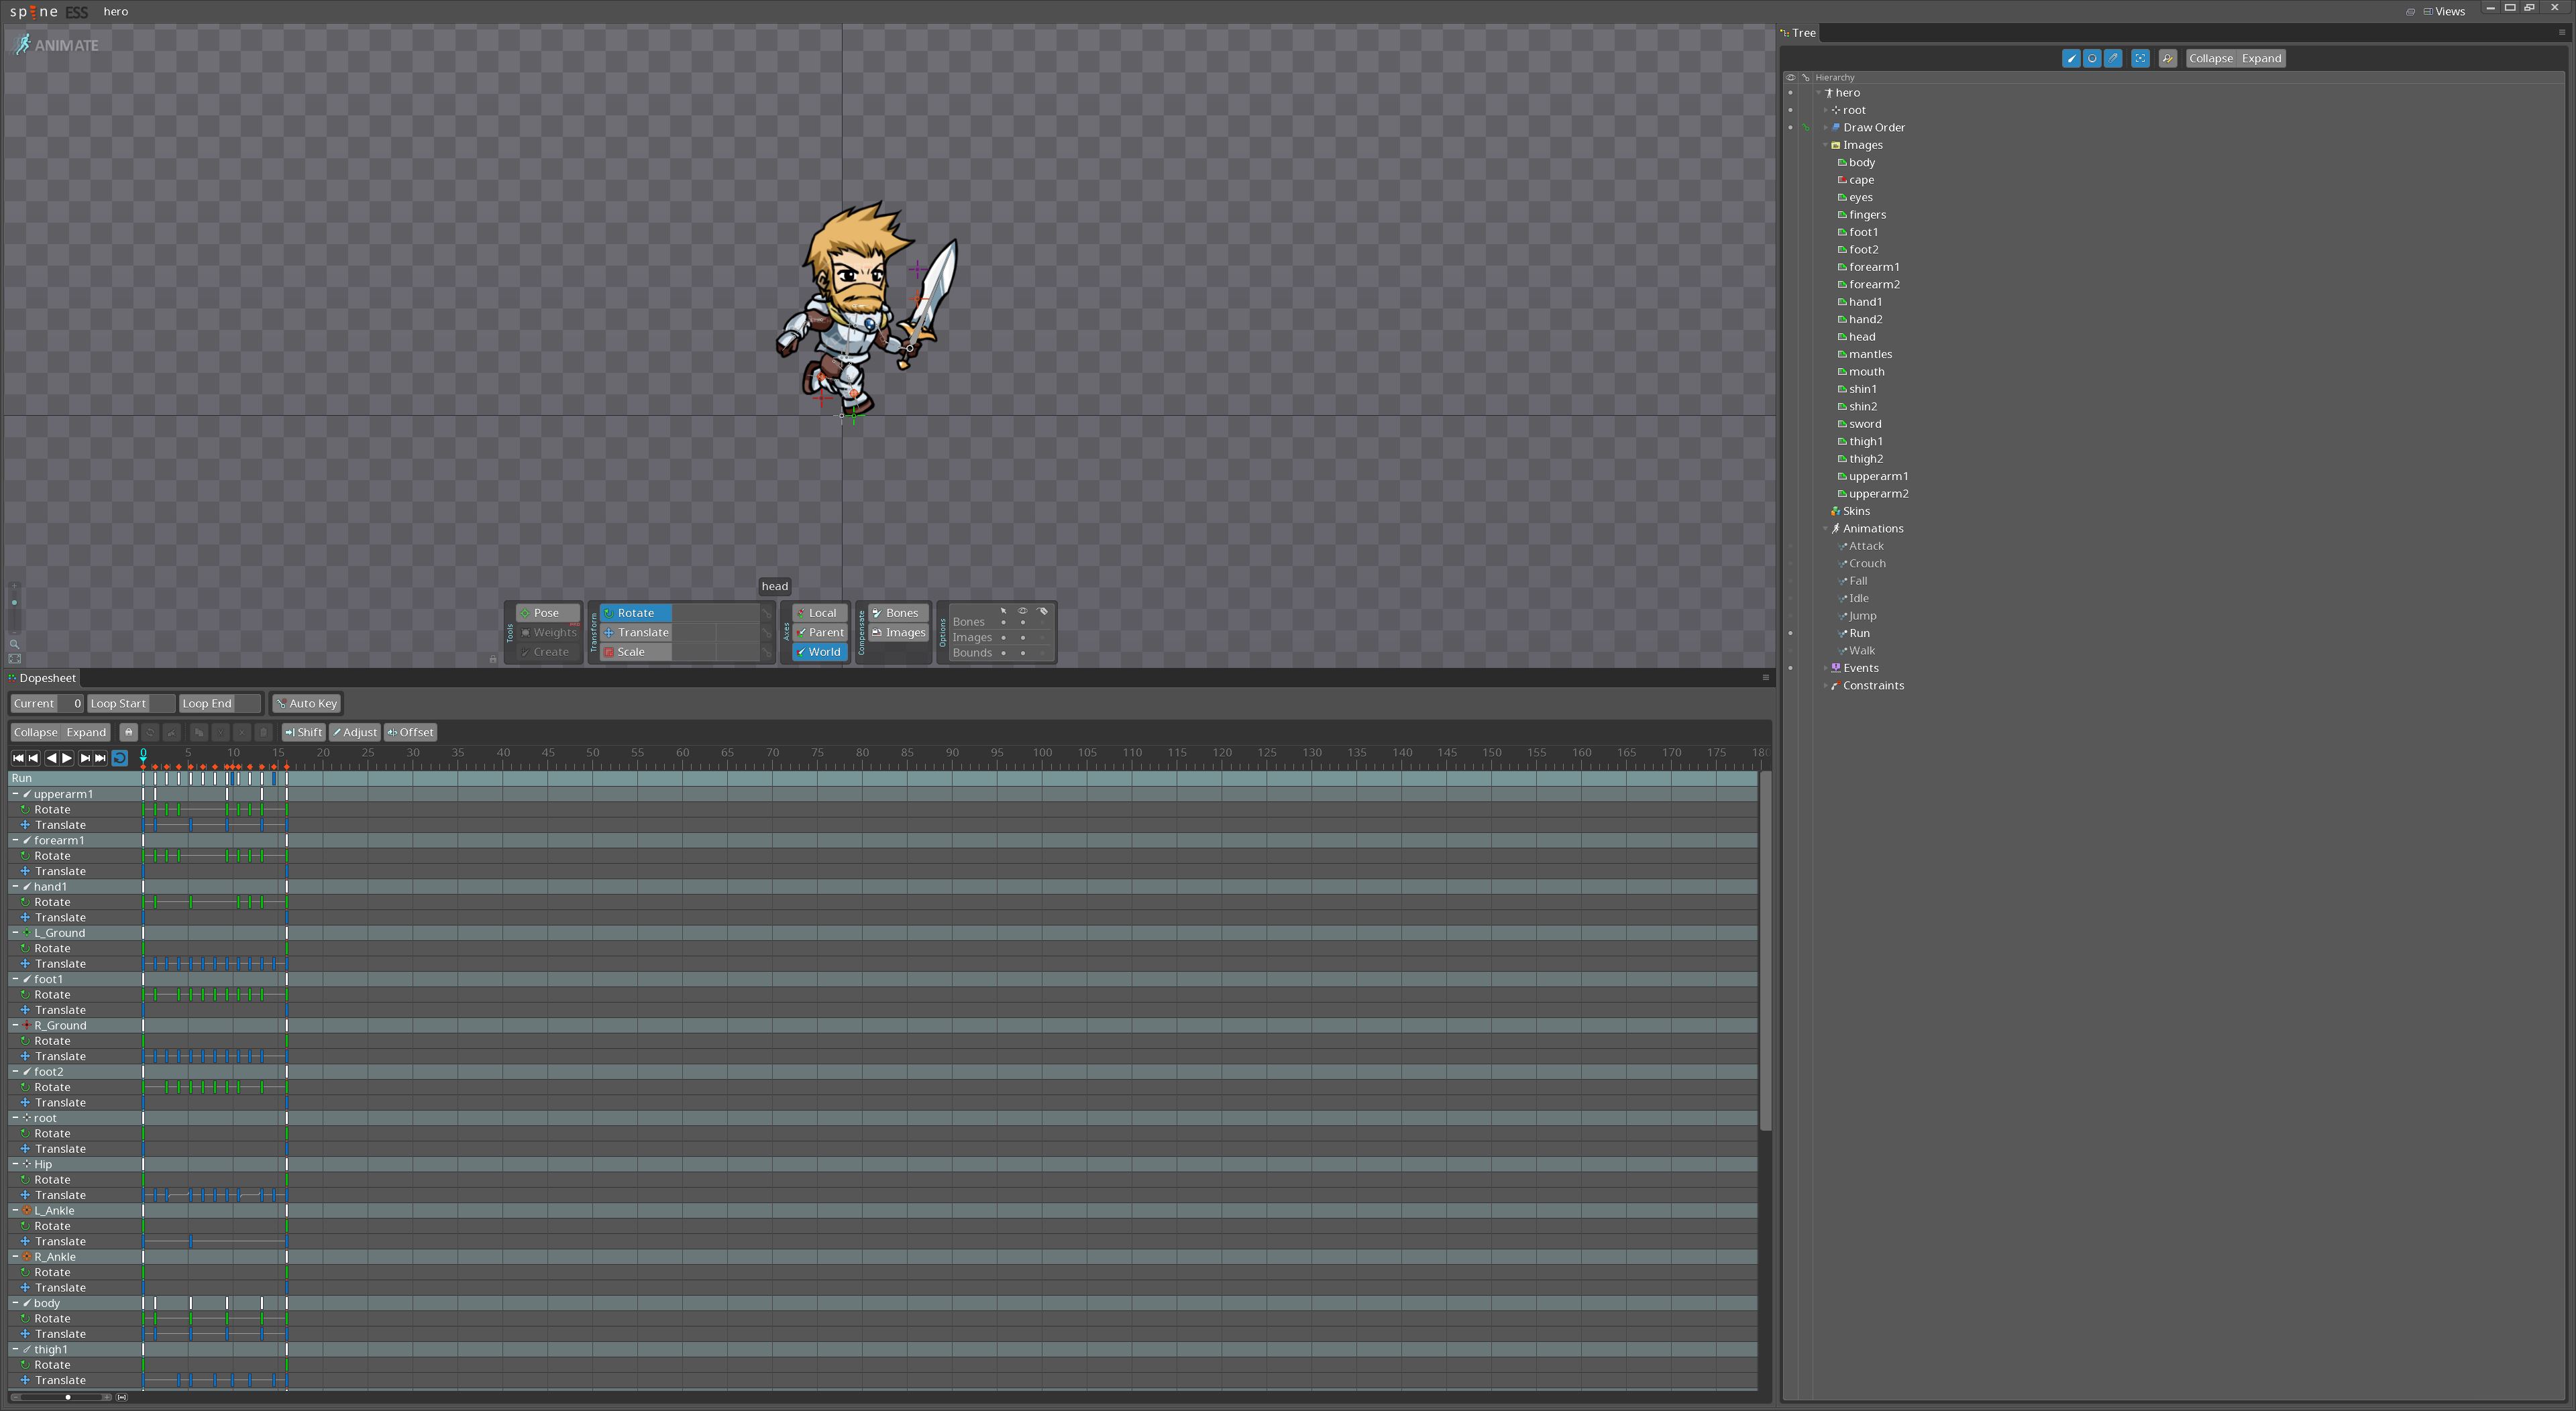Expand Draw Order node in tree
Viewport: 2576px width, 1411px height.
[1825, 128]
